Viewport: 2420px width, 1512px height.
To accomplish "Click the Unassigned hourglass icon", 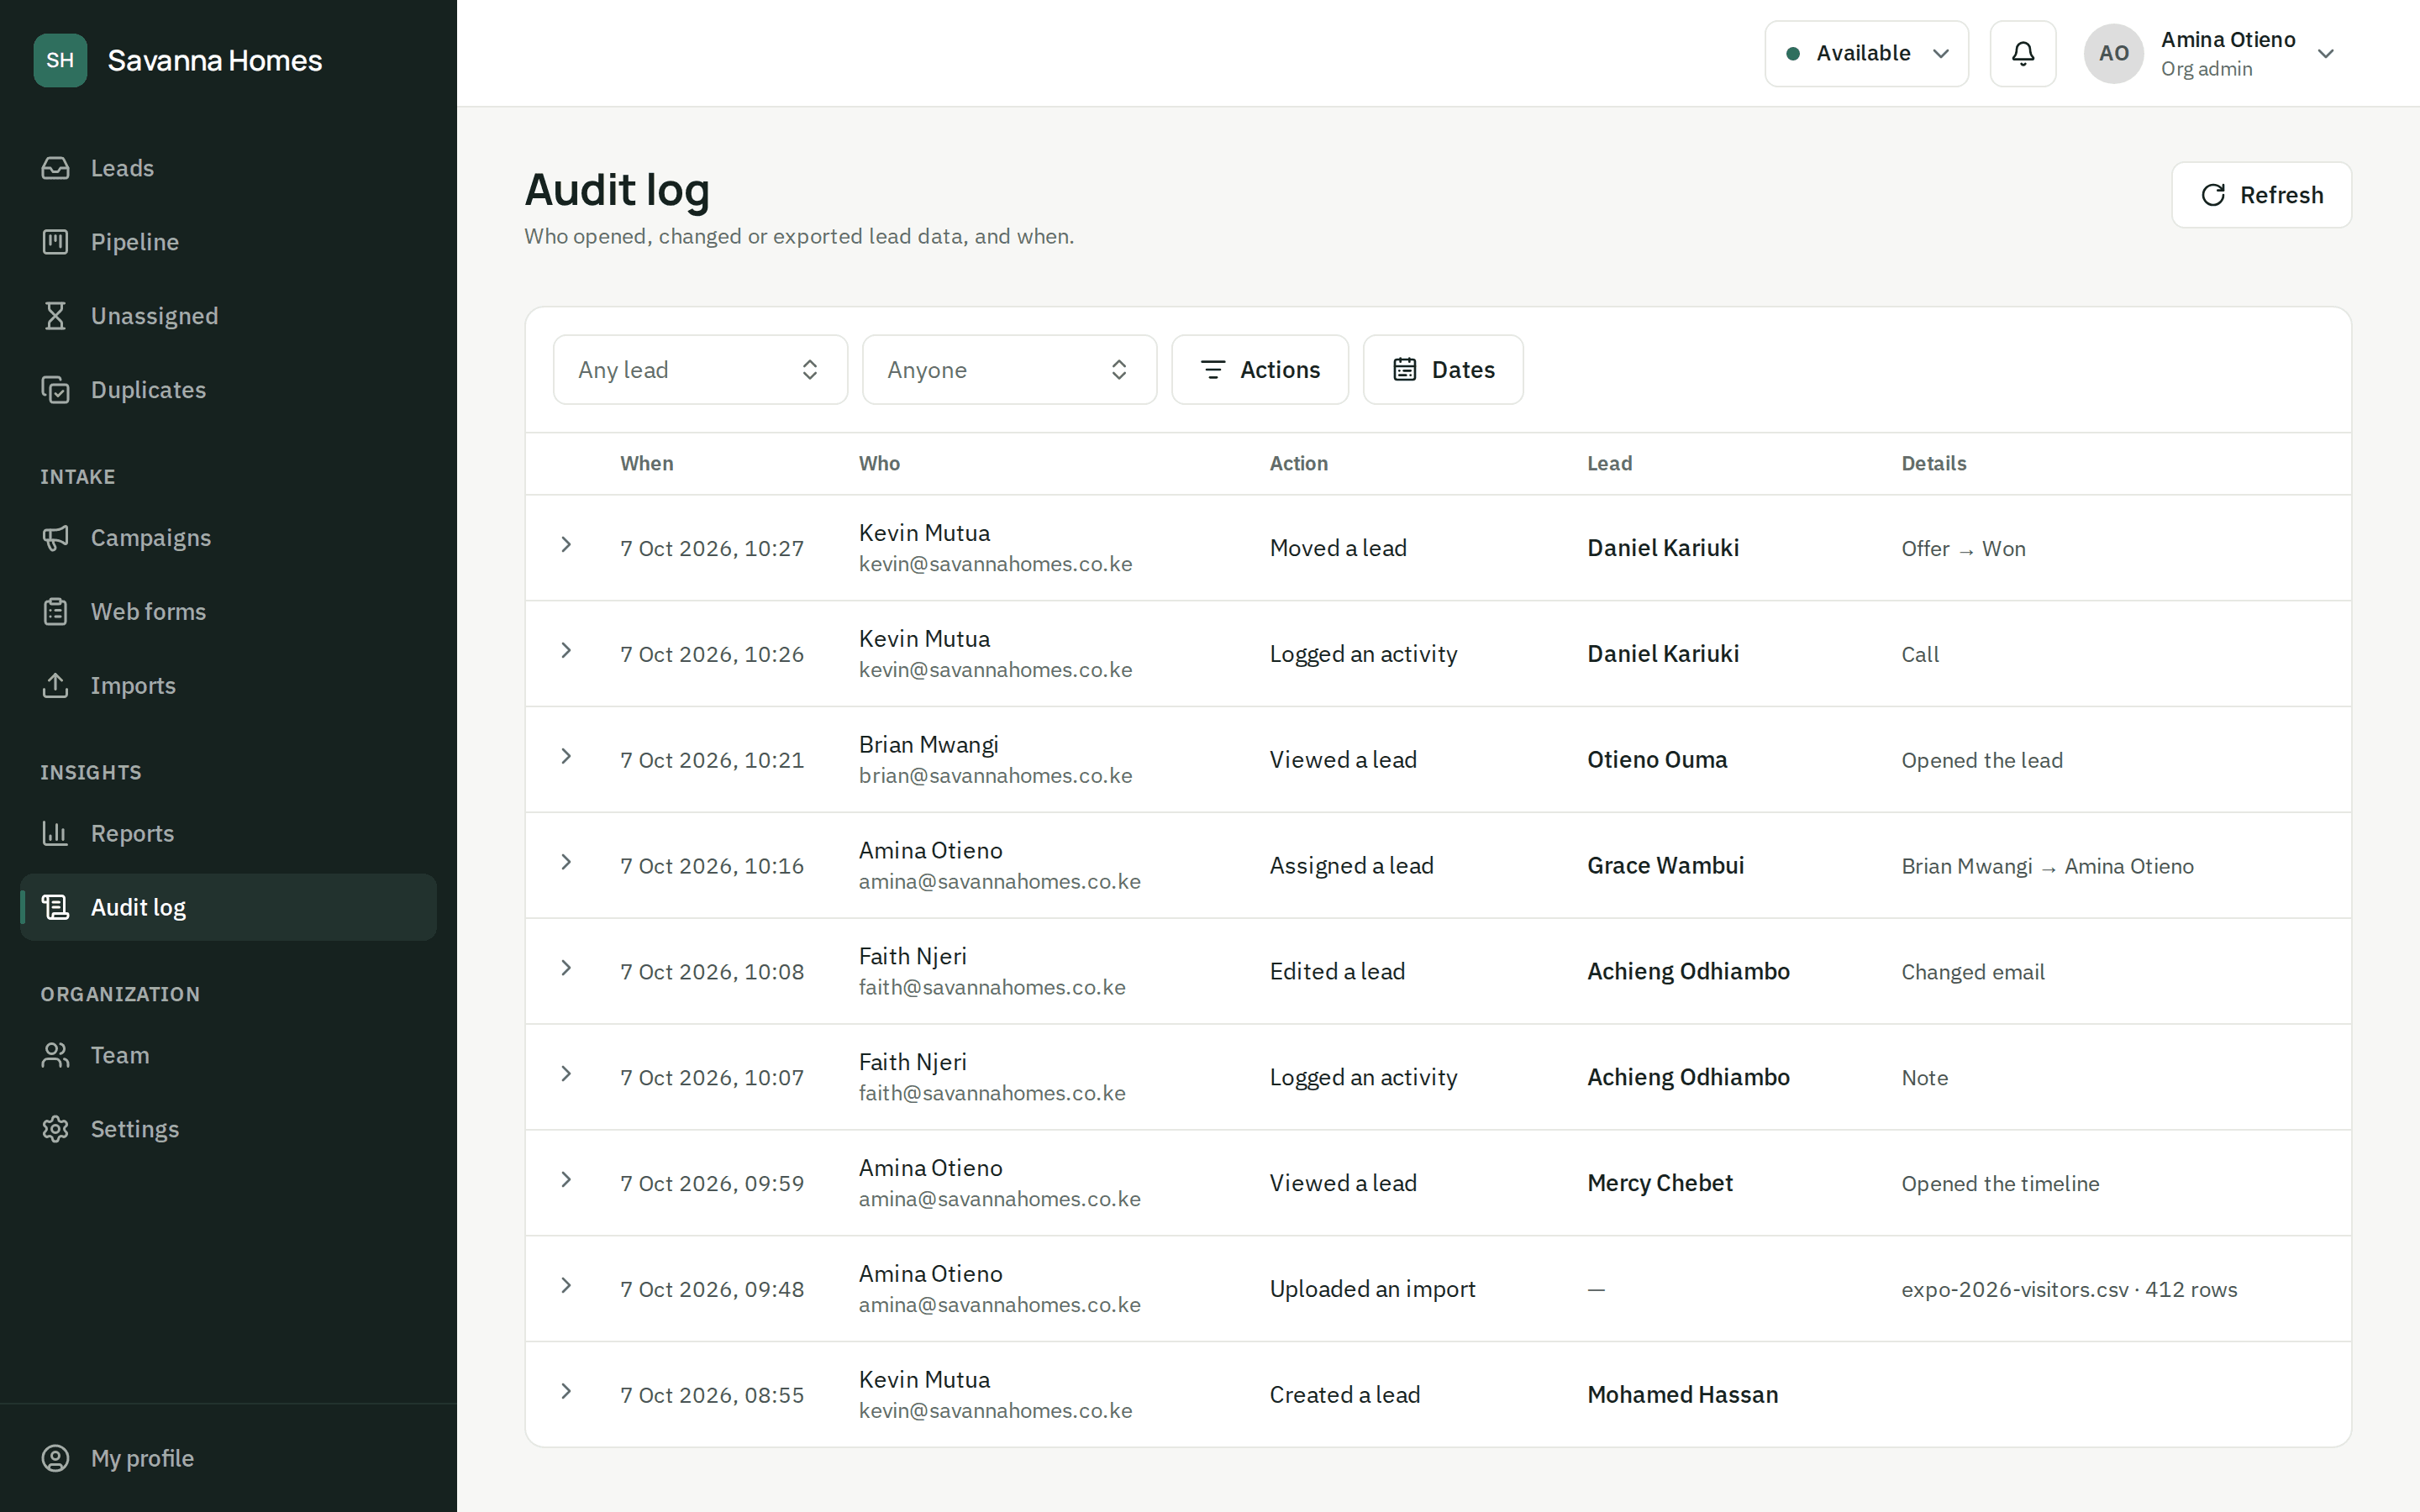I will 56,316.
